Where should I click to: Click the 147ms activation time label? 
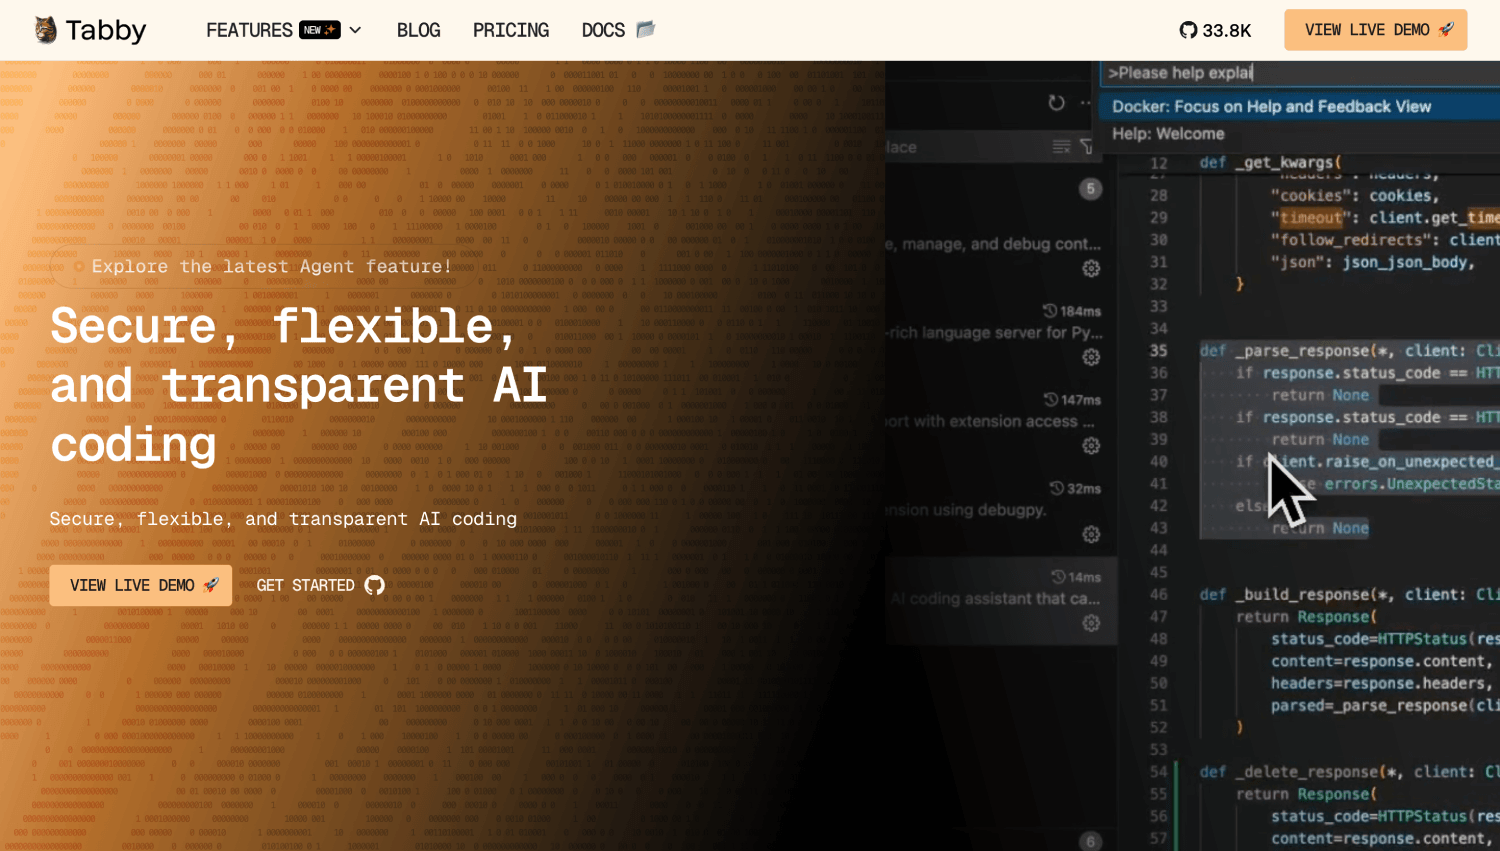(1072, 399)
